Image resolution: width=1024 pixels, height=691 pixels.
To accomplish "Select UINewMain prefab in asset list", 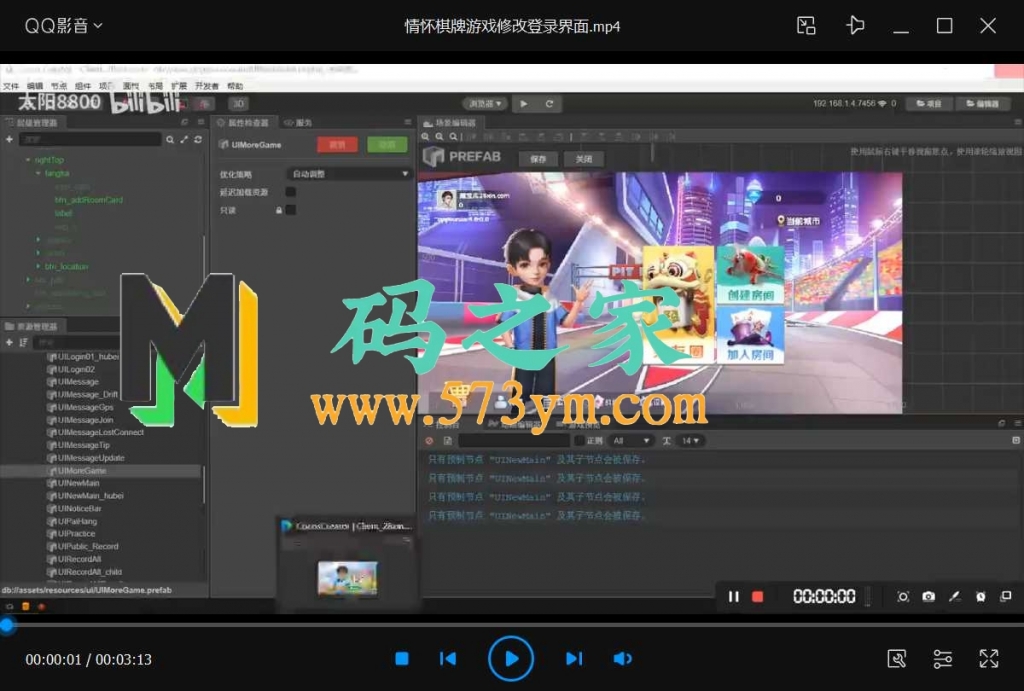I will (78, 483).
